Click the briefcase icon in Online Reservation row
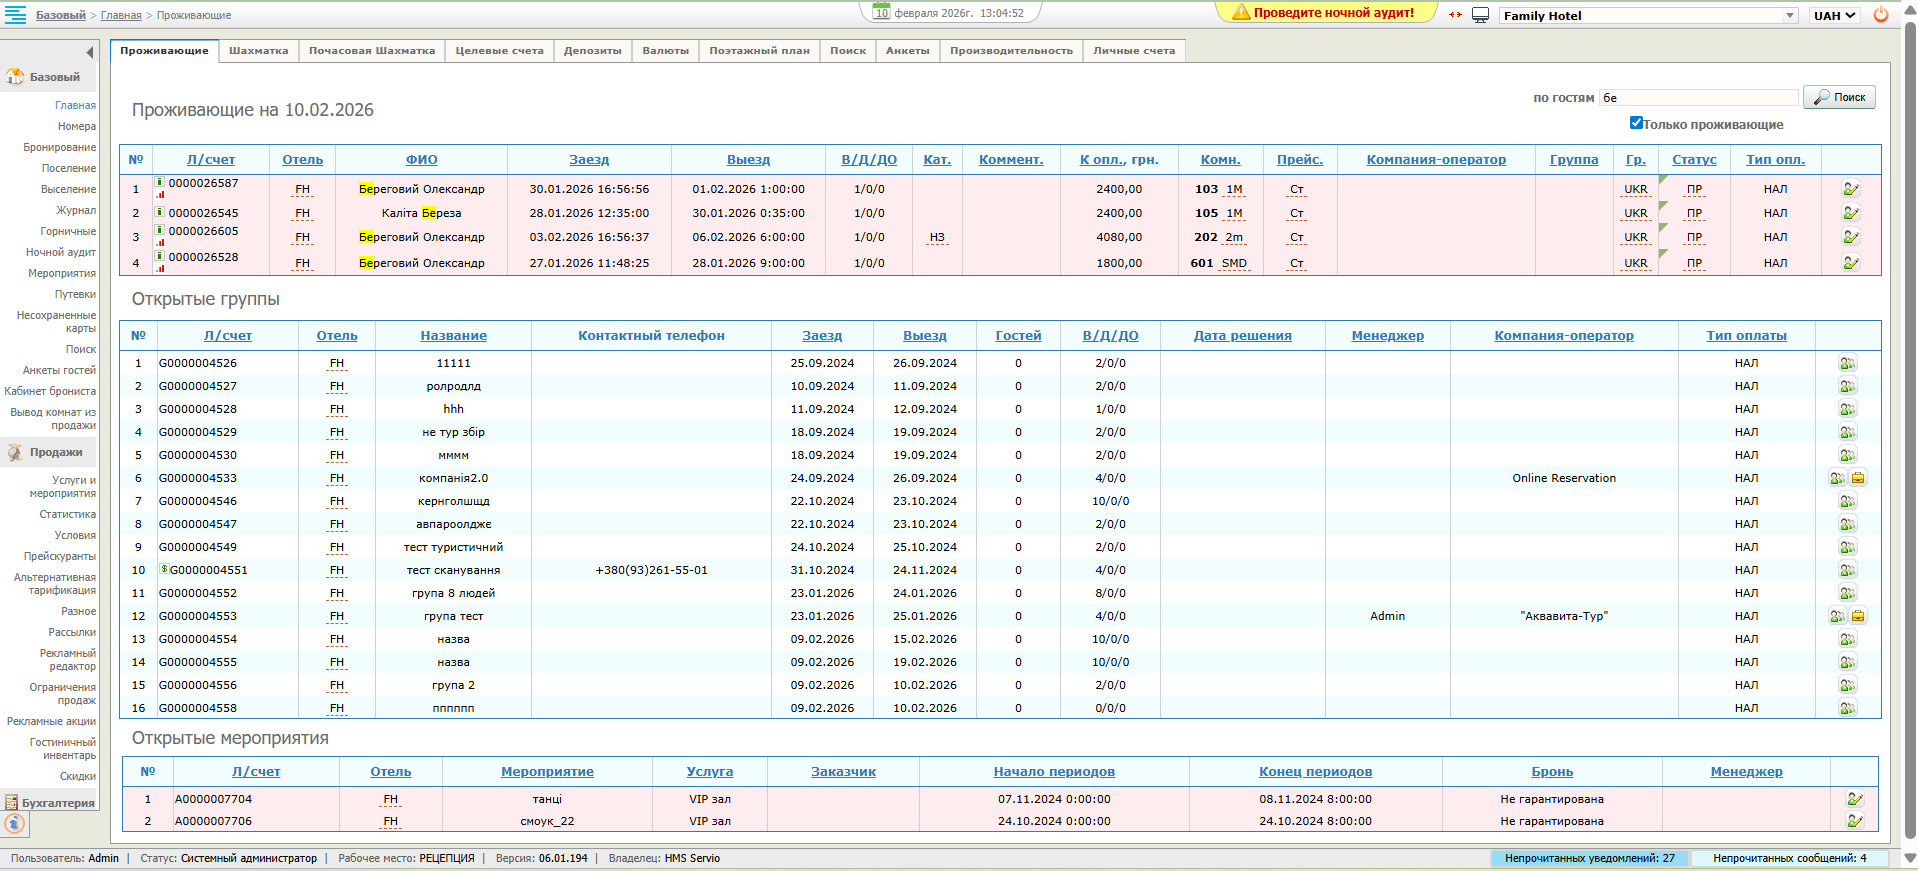 [1858, 478]
